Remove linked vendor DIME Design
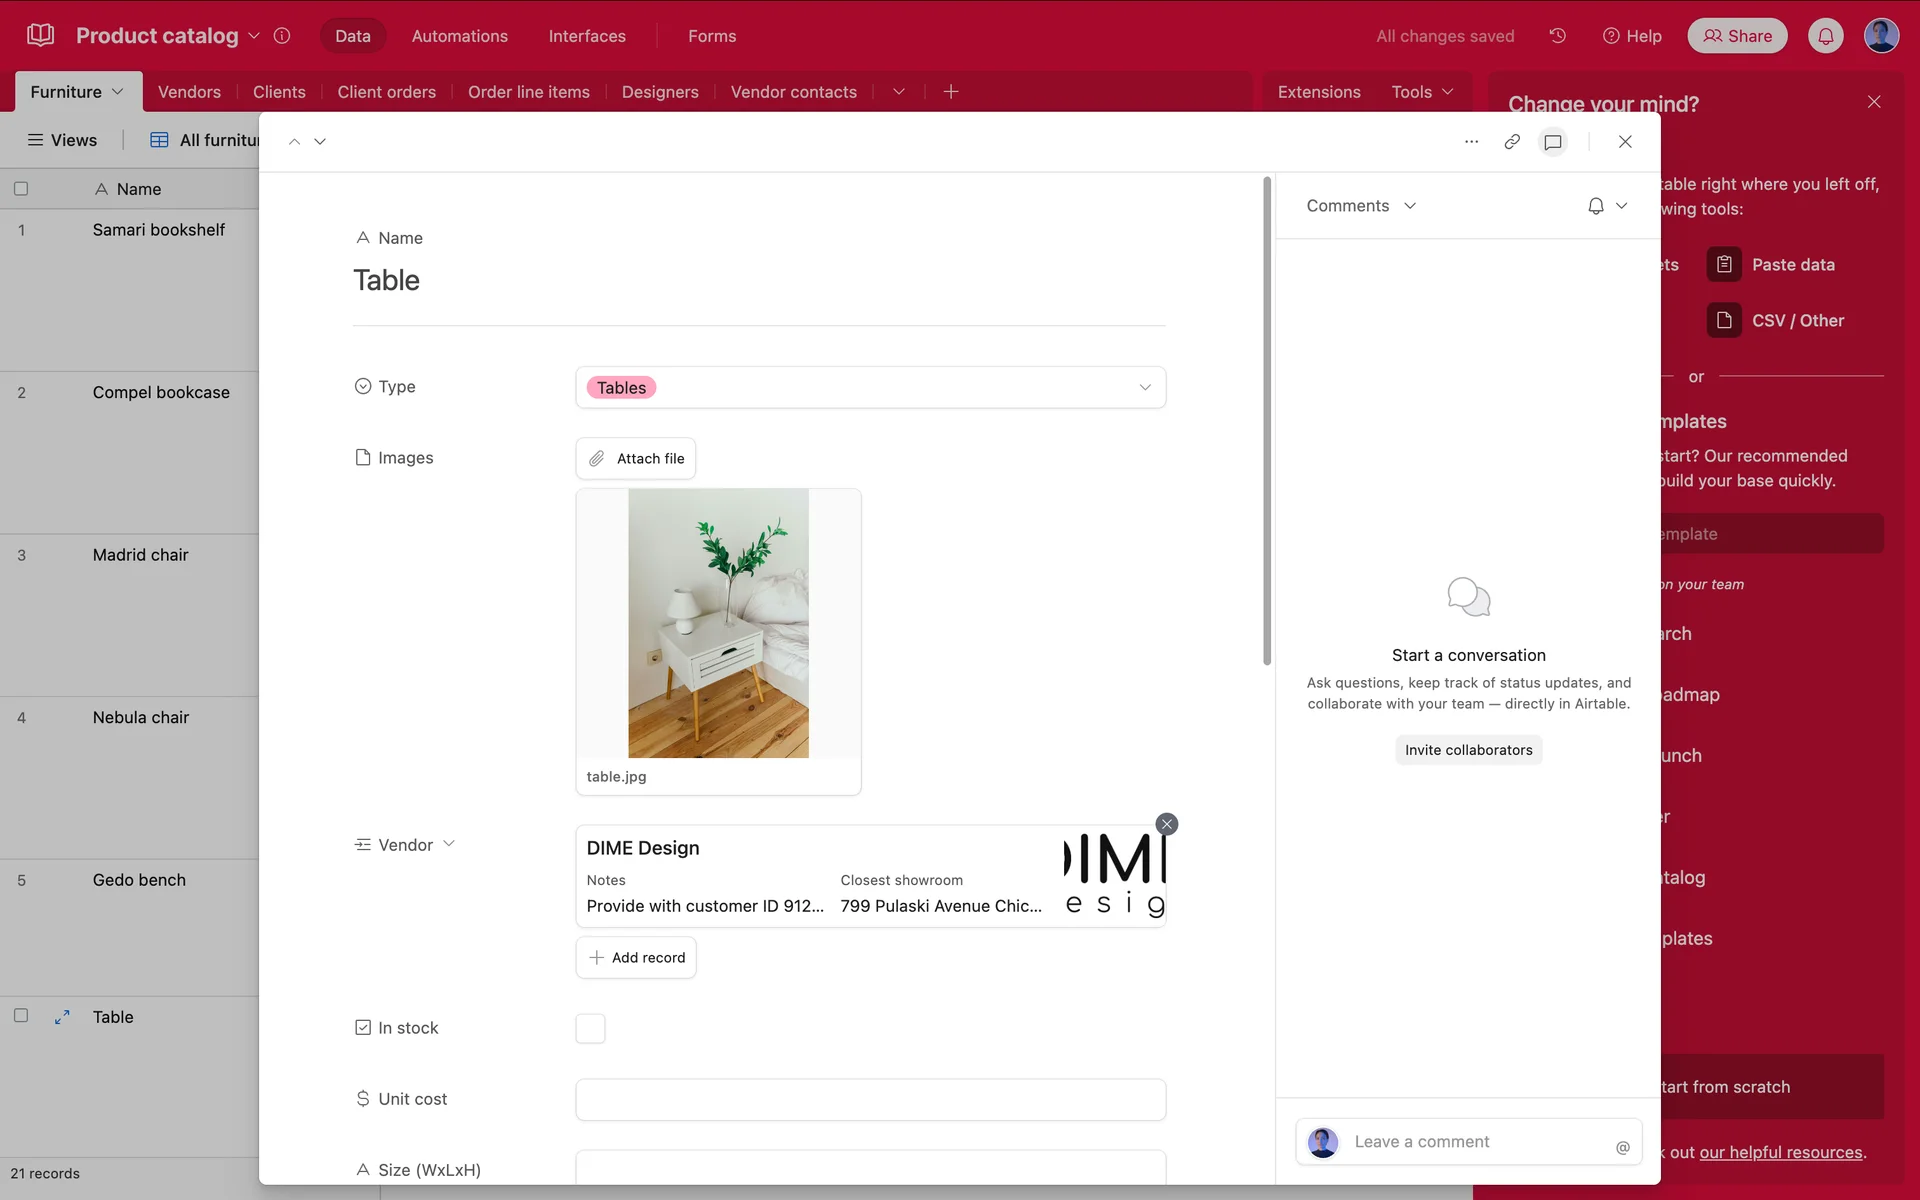The height and width of the screenshot is (1200, 1920). coord(1166,824)
